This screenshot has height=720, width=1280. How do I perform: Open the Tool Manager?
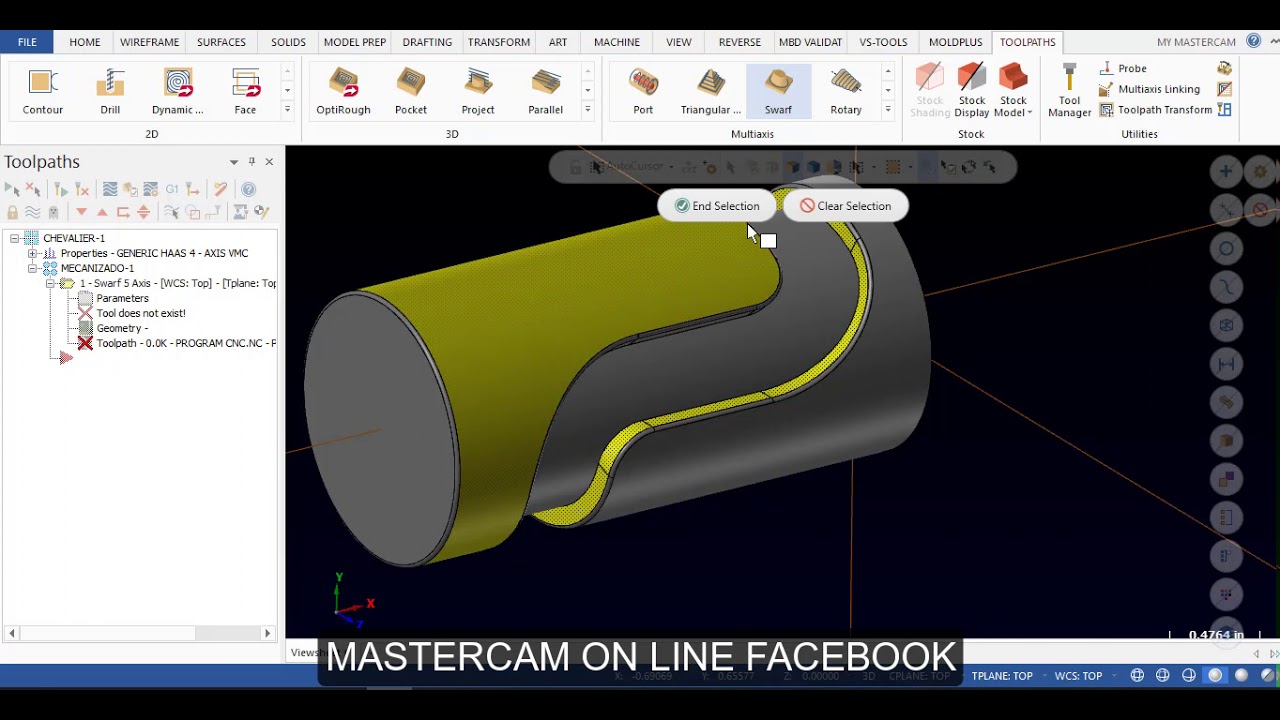click(x=1069, y=91)
